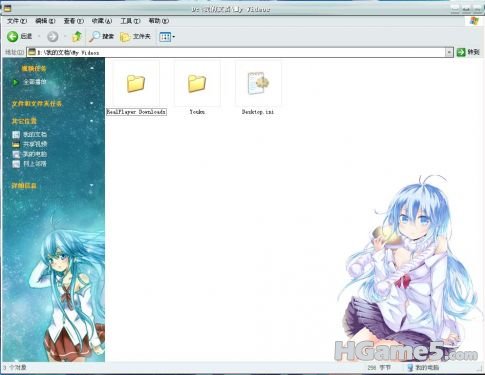This screenshot has height=375, width=485.
Task: Collapse the other places section
Action: pos(92,121)
